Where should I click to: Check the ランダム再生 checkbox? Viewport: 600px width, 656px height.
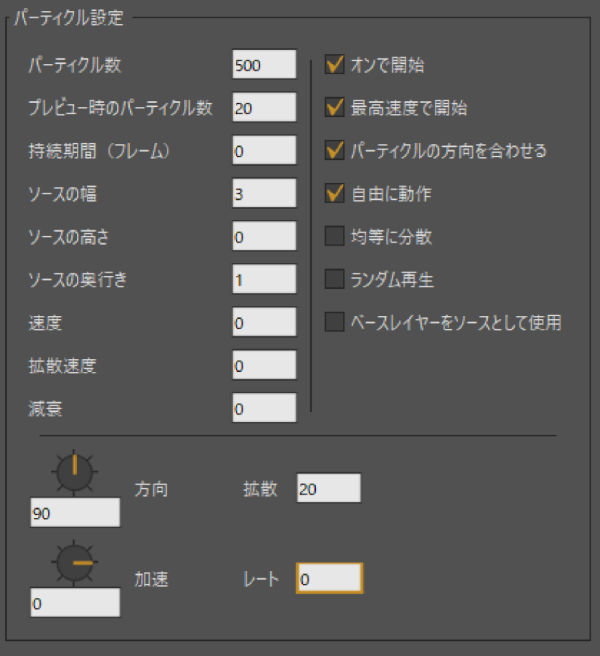335,280
